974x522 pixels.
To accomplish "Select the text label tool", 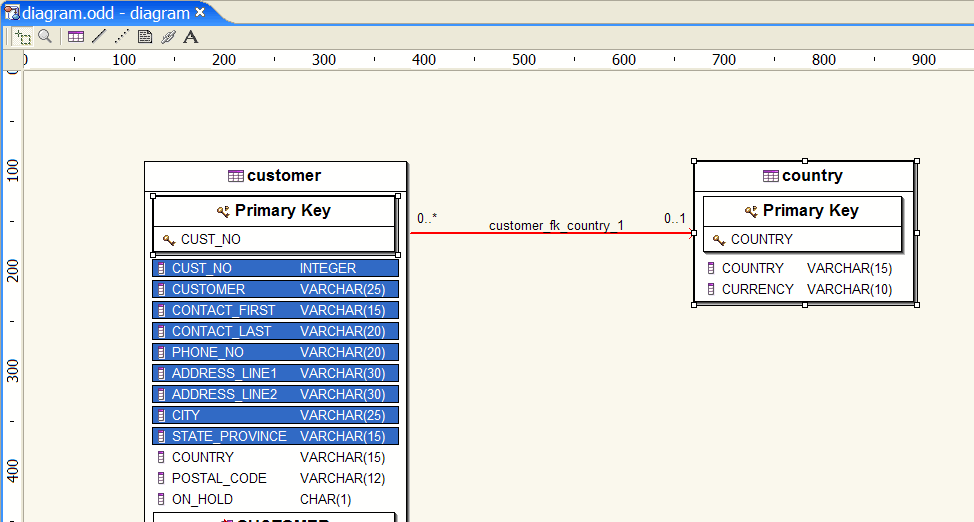I will (191, 37).
